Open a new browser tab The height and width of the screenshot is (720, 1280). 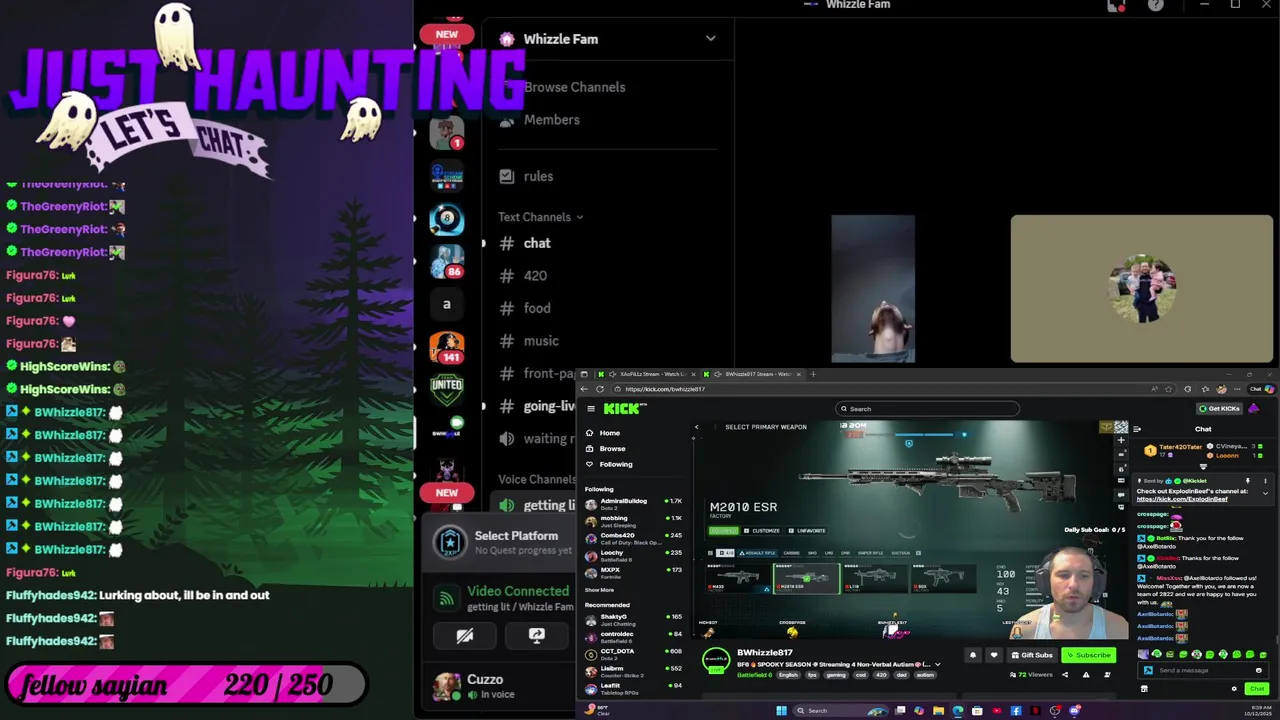pos(814,374)
